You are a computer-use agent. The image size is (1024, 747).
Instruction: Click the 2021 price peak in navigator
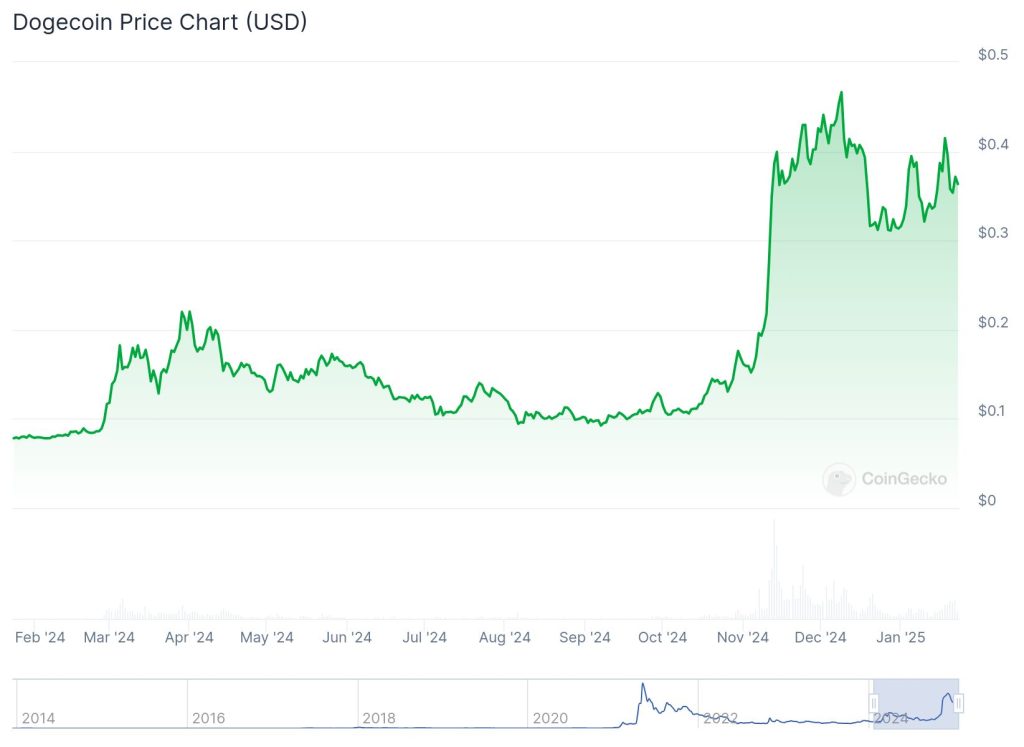(x=643, y=685)
